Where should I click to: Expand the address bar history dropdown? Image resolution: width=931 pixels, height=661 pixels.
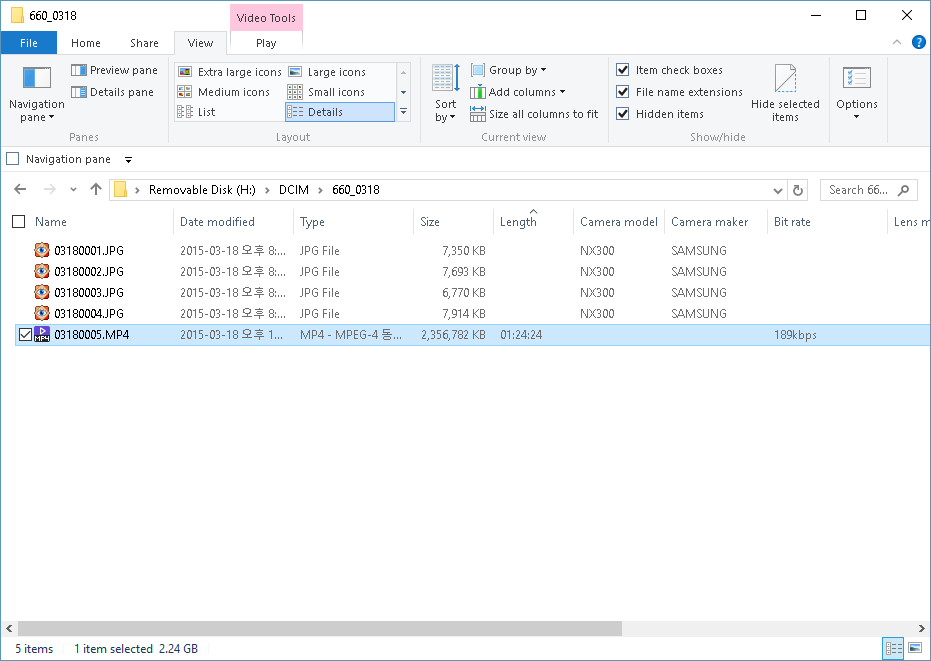[779, 190]
